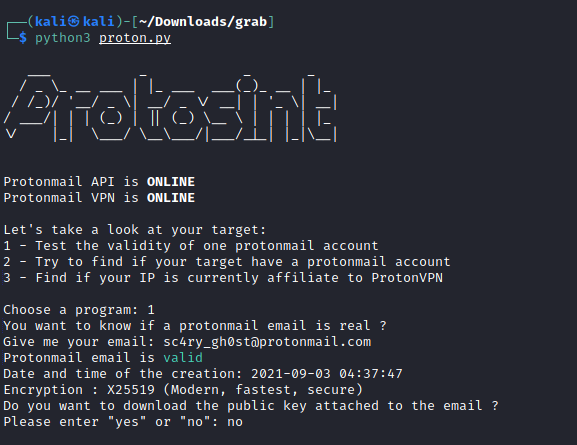The height and width of the screenshot is (445, 577).
Task: Click the green valid status word
Action: 183,358
